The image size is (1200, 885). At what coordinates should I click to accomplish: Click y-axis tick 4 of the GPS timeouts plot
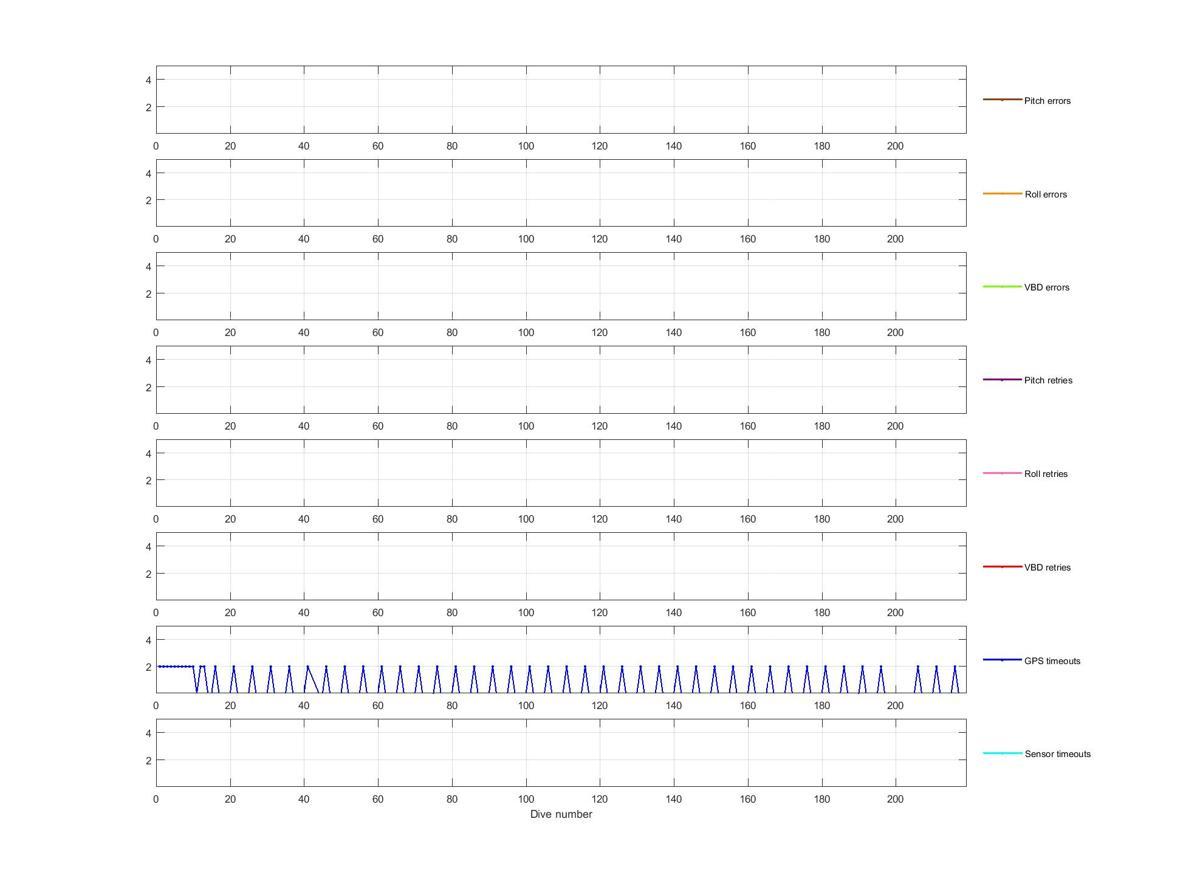[148, 639]
